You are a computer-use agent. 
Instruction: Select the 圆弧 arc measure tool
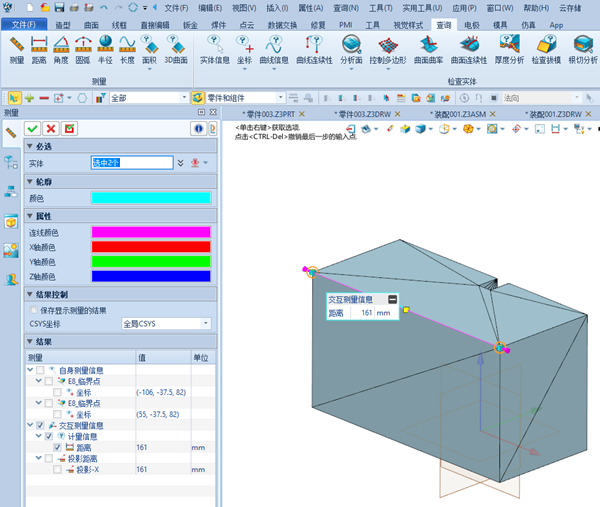[x=83, y=50]
